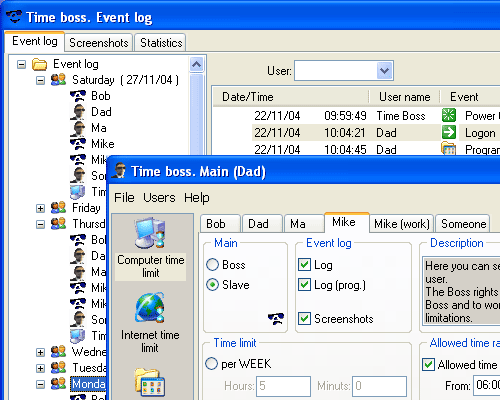Screen dimensions: 500x400
Task: Click the Thursday users group icon
Action: (x=58, y=224)
